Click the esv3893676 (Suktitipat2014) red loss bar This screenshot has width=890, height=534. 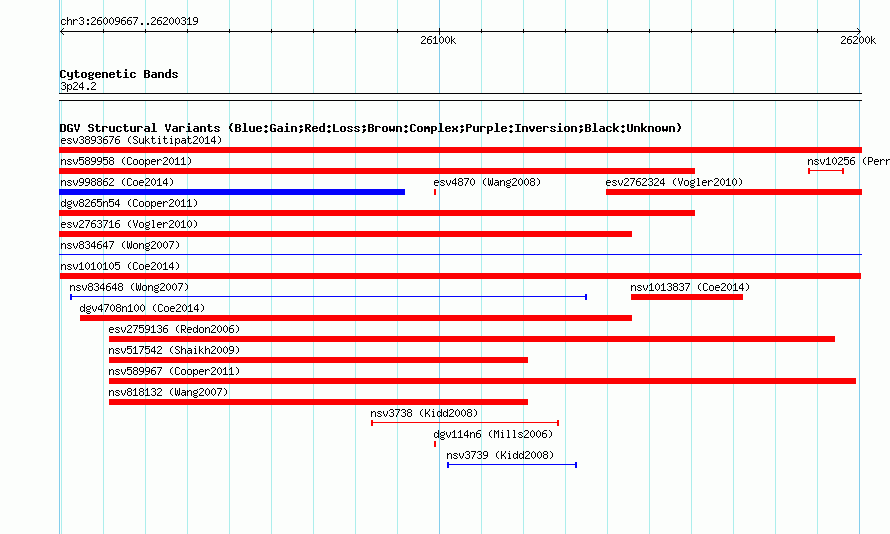point(460,150)
